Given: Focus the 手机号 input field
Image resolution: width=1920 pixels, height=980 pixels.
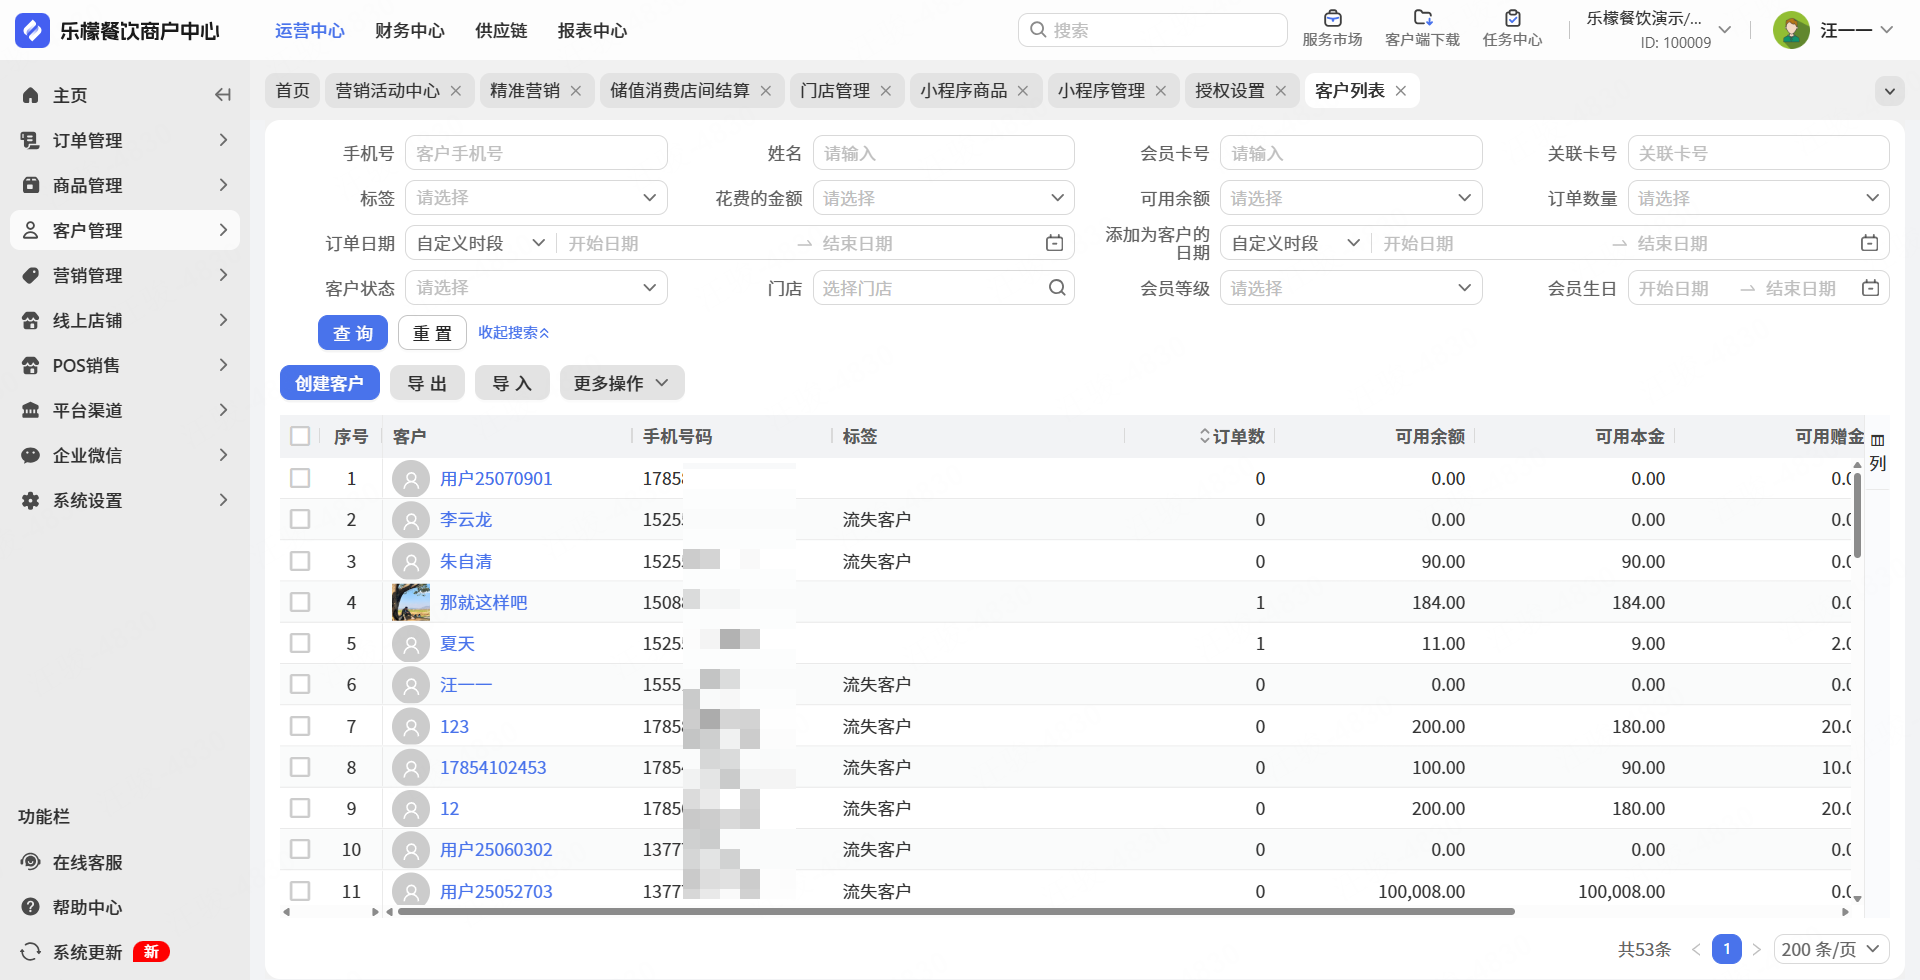Looking at the screenshot, I should coord(536,153).
